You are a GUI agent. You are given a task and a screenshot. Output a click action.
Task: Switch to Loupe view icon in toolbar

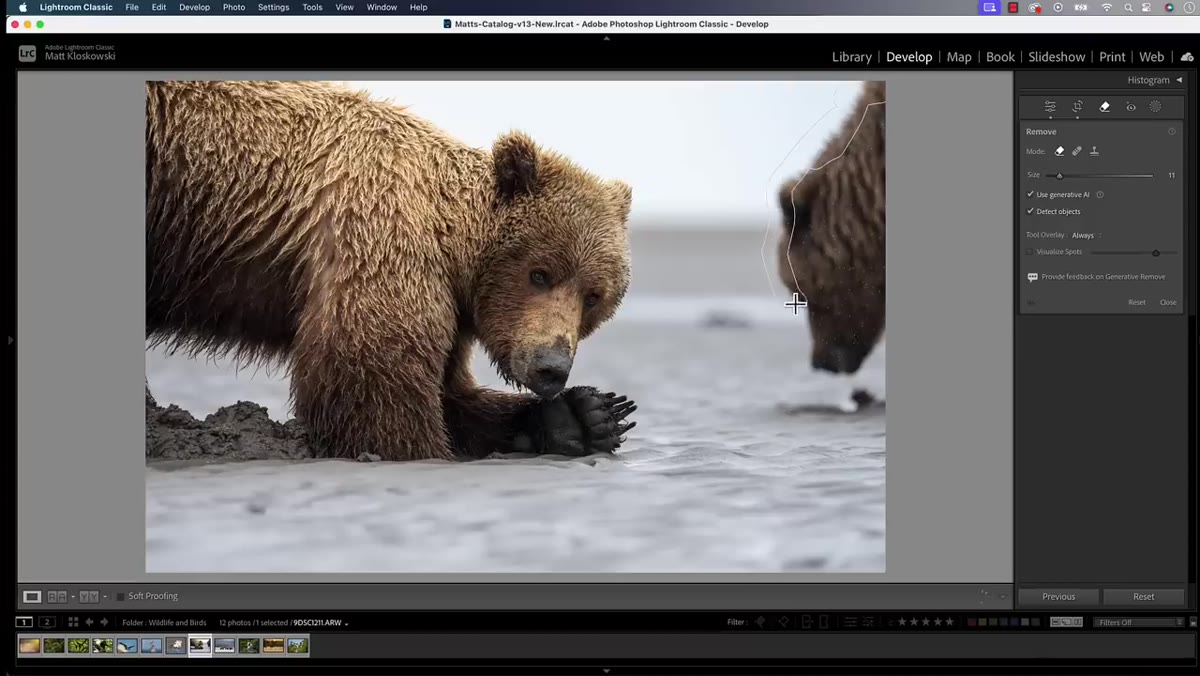point(32,596)
